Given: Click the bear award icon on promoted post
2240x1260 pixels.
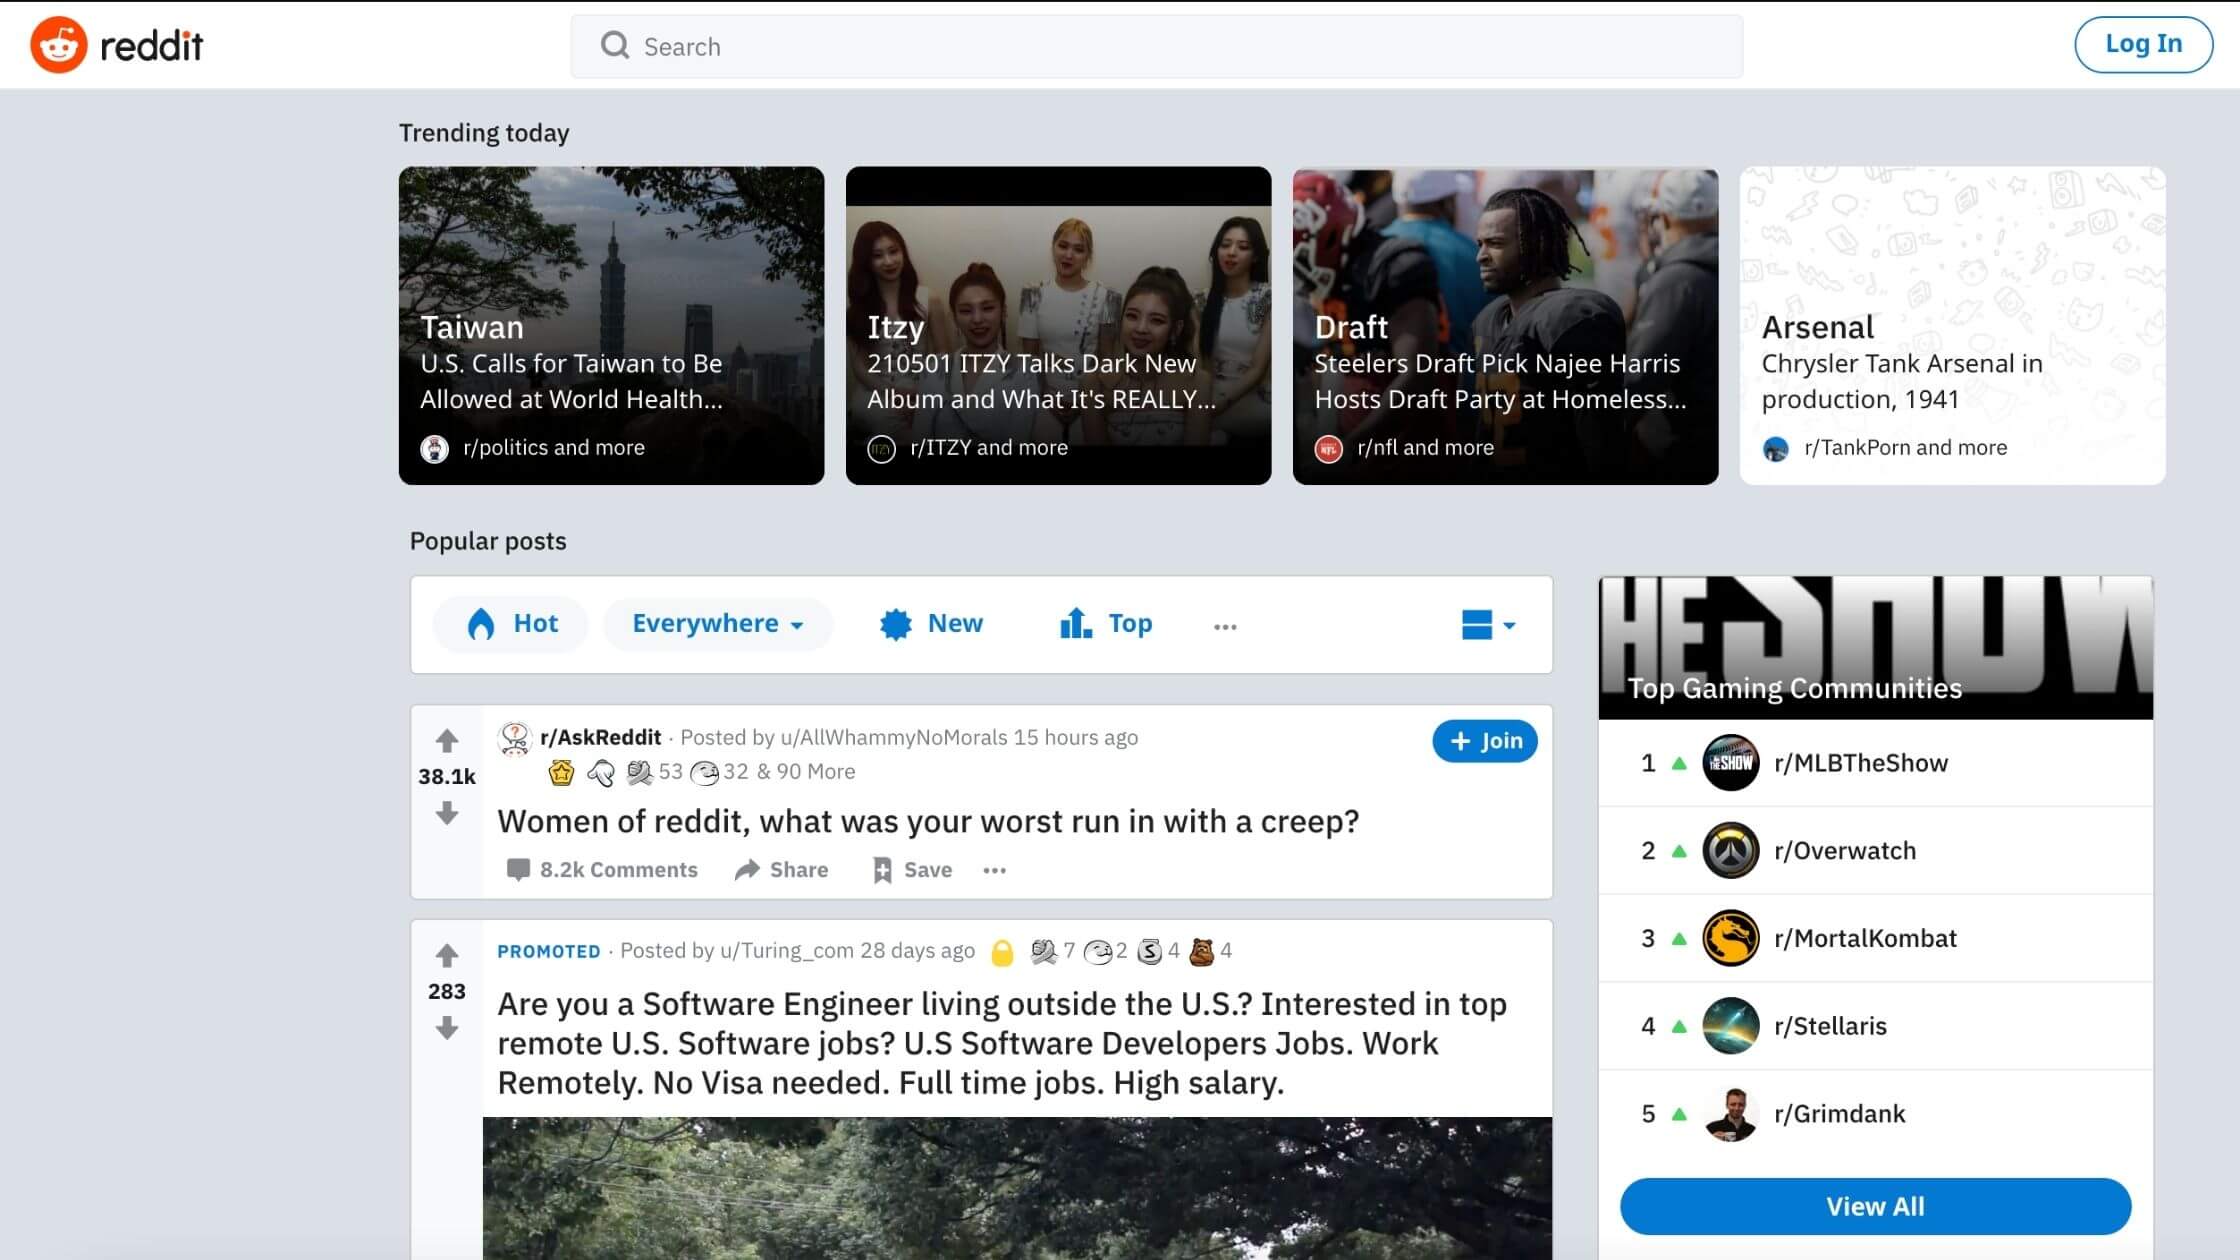Looking at the screenshot, I should 1202,951.
